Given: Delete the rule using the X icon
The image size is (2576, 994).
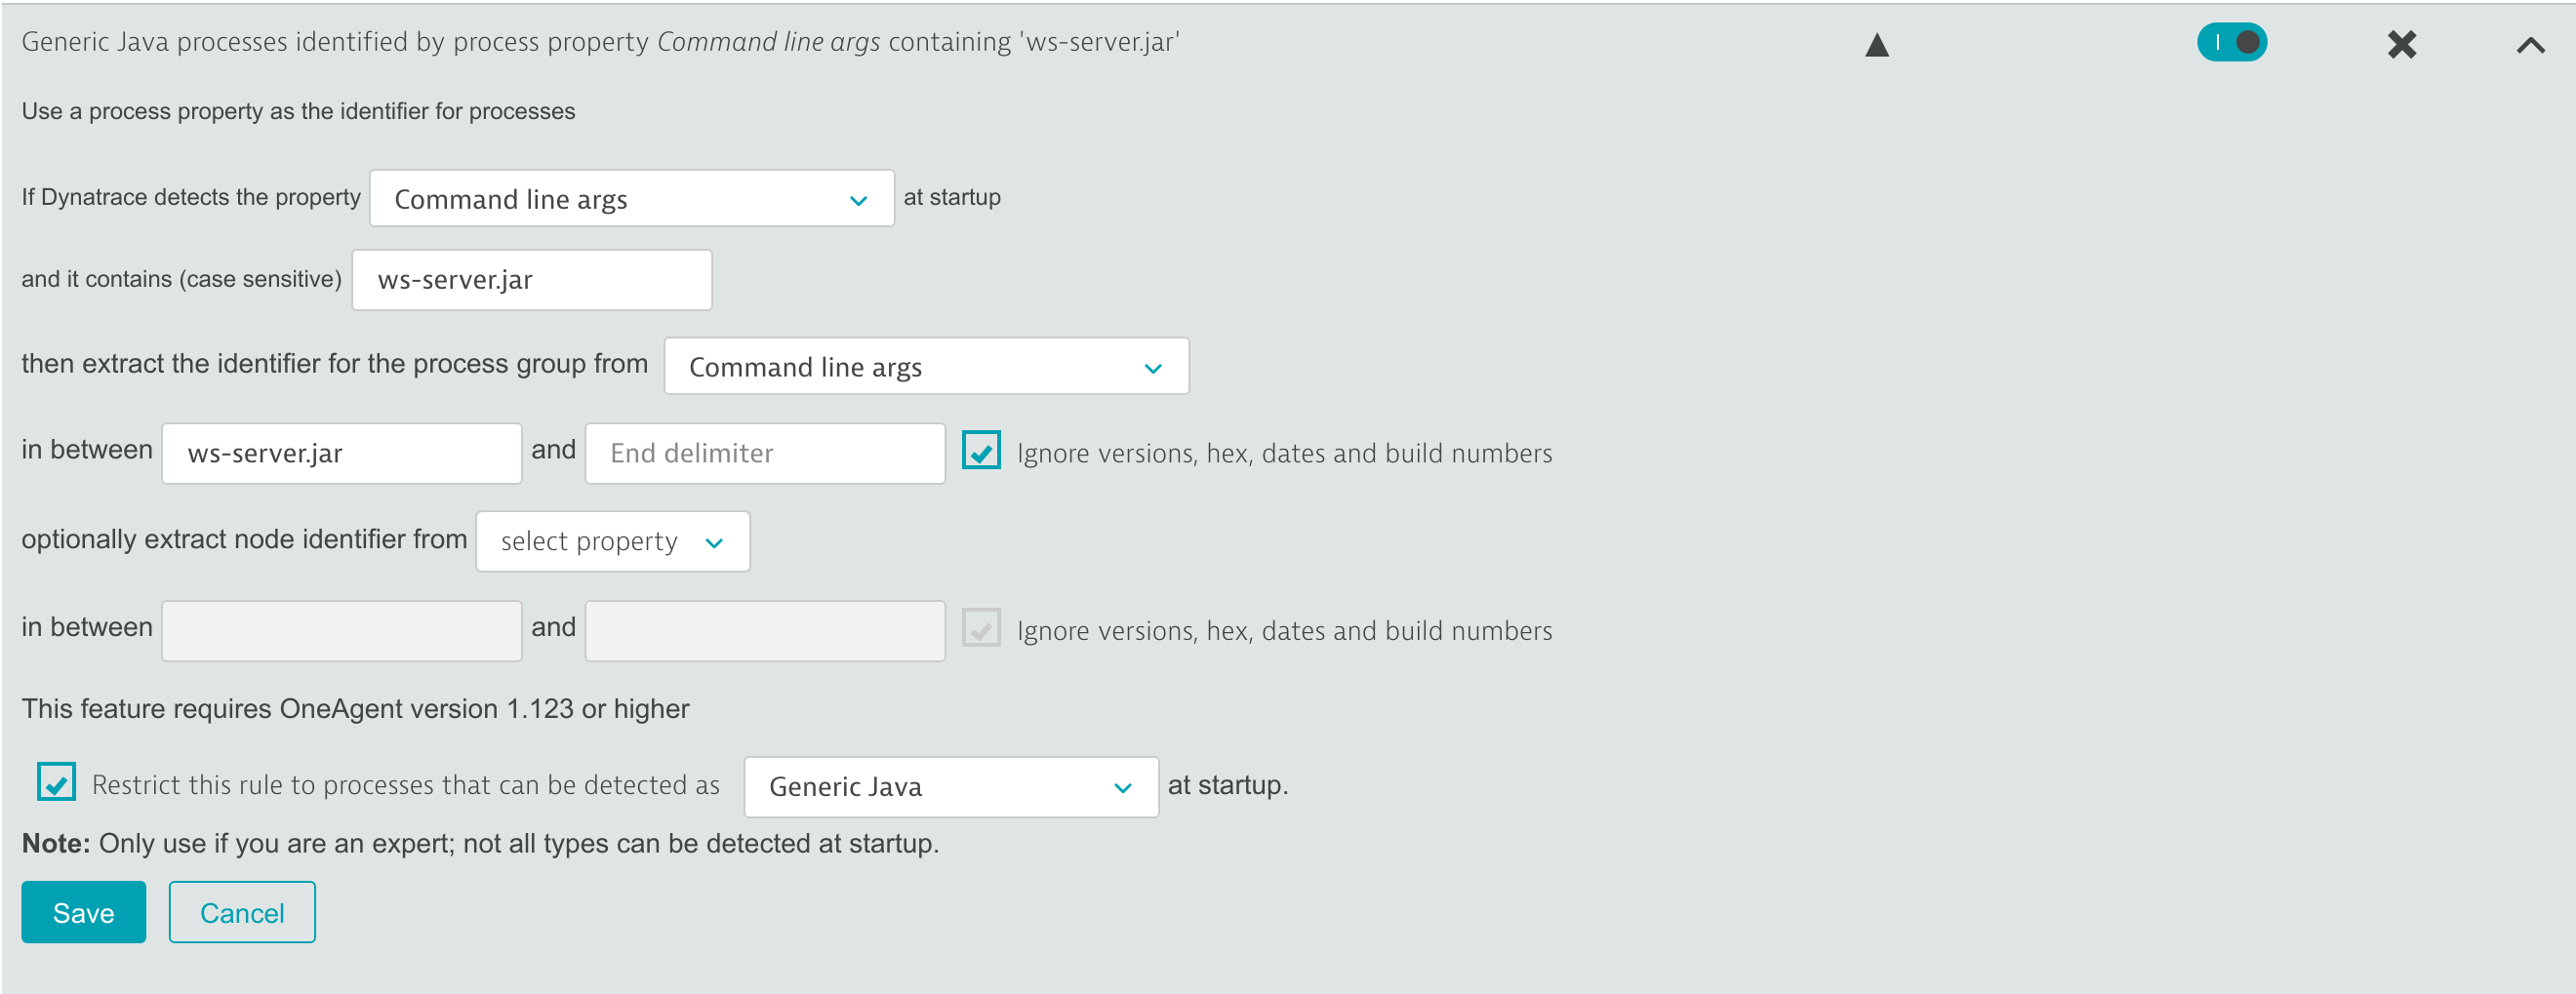Looking at the screenshot, I should click(2401, 45).
